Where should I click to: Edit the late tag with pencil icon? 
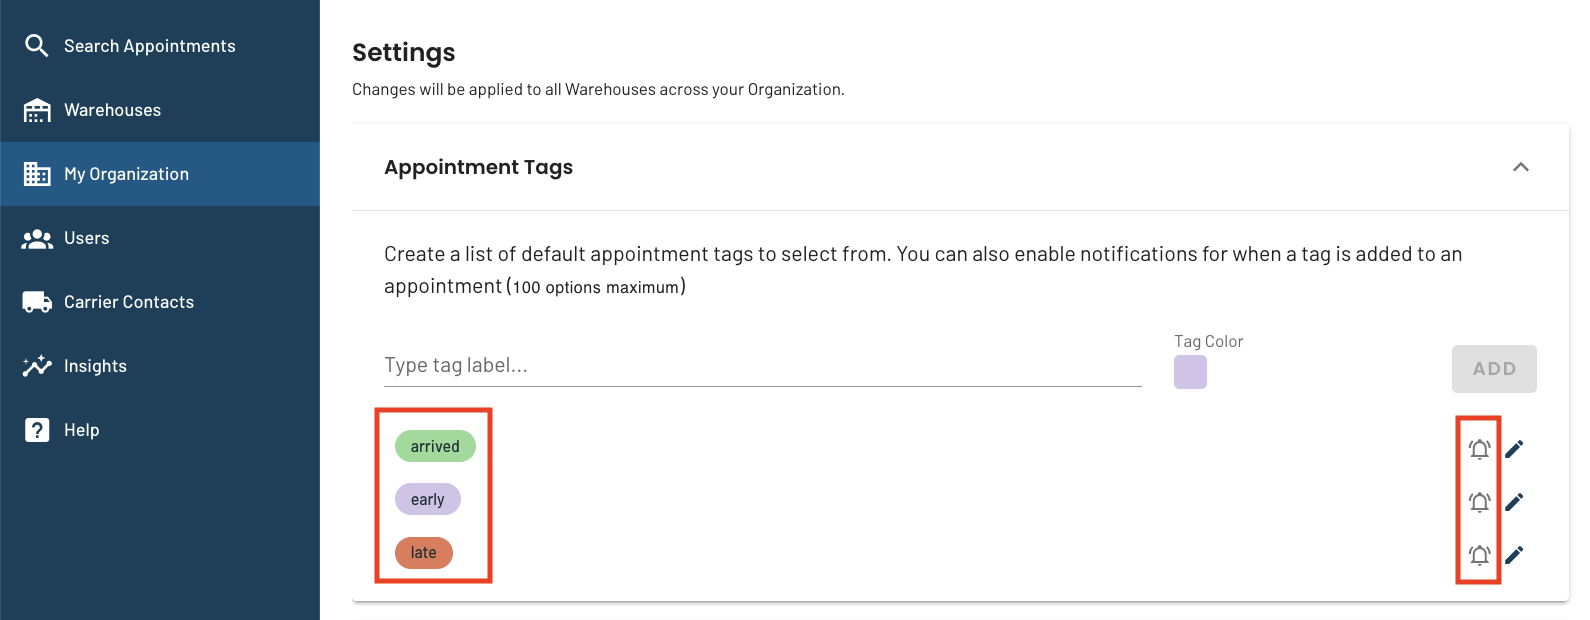click(x=1515, y=555)
